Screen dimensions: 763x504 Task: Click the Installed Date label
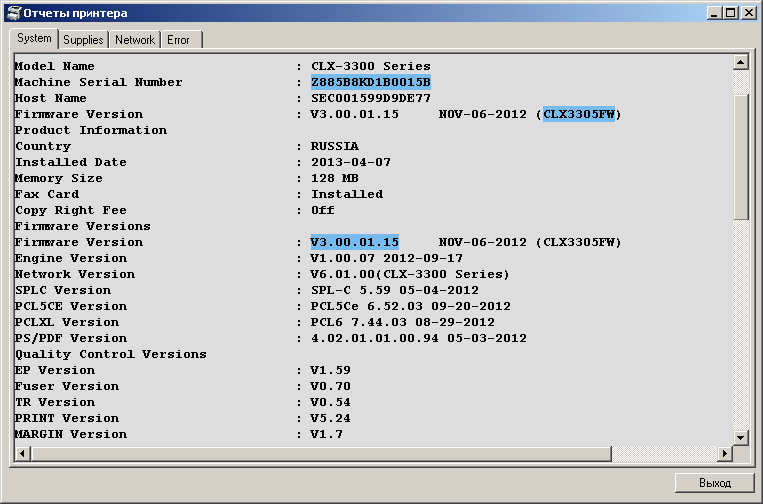pos(71,162)
